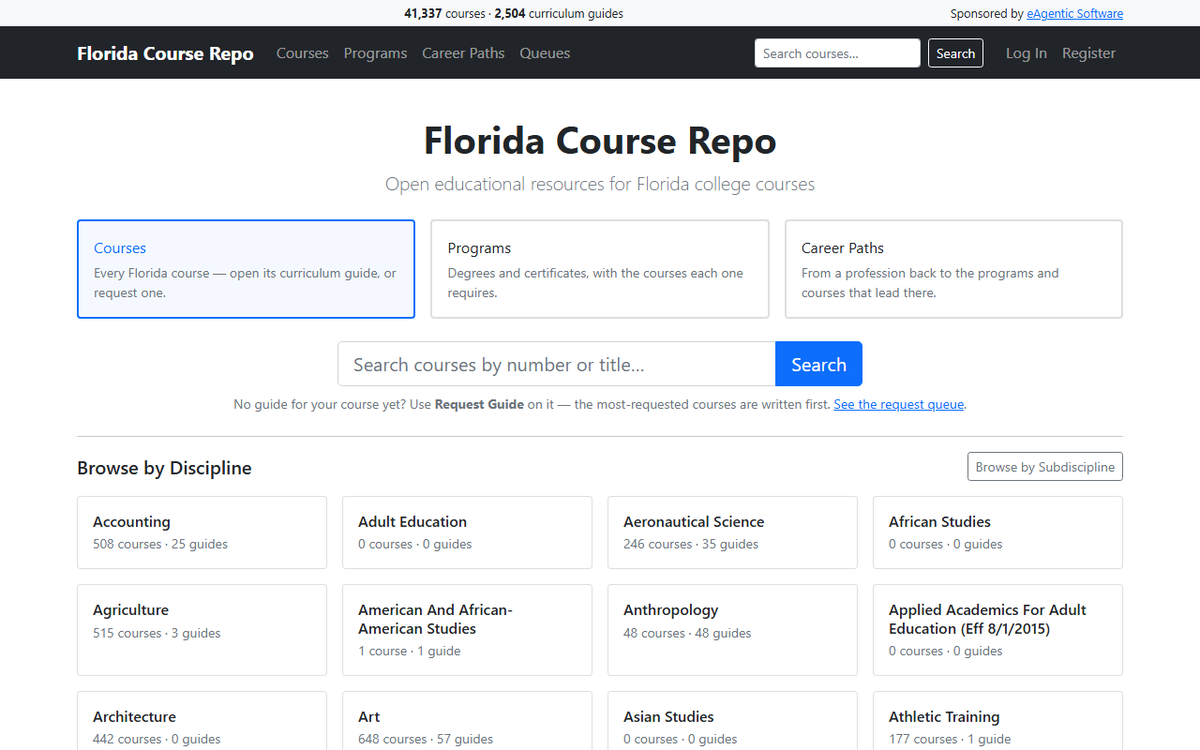Click the blue Search button

[818, 364]
